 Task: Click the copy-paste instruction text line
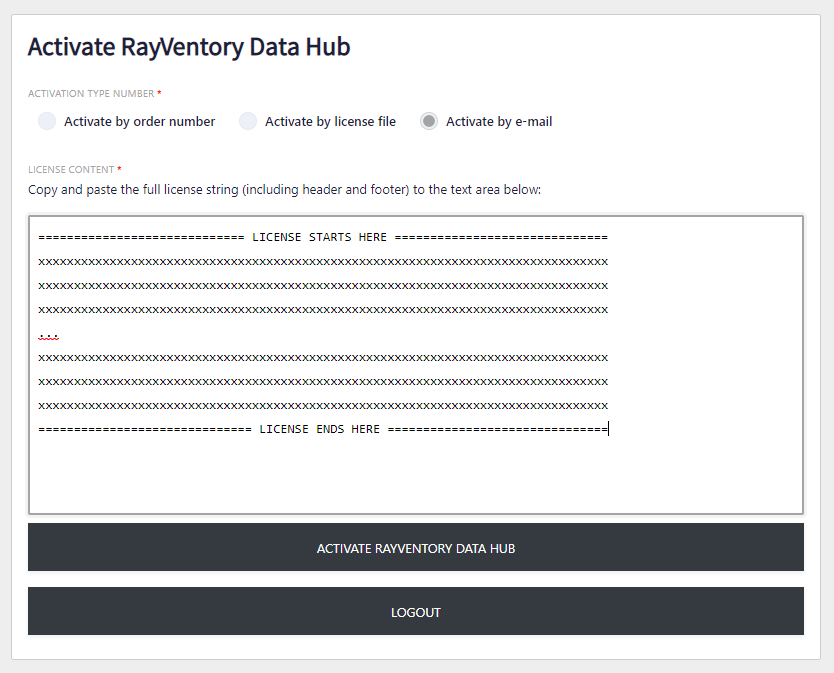284,189
